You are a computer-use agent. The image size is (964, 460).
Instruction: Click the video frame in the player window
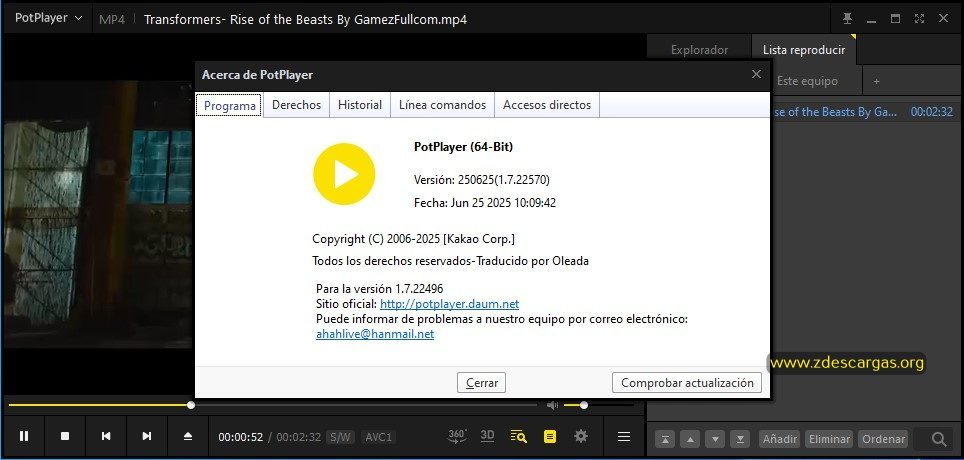tap(98, 215)
